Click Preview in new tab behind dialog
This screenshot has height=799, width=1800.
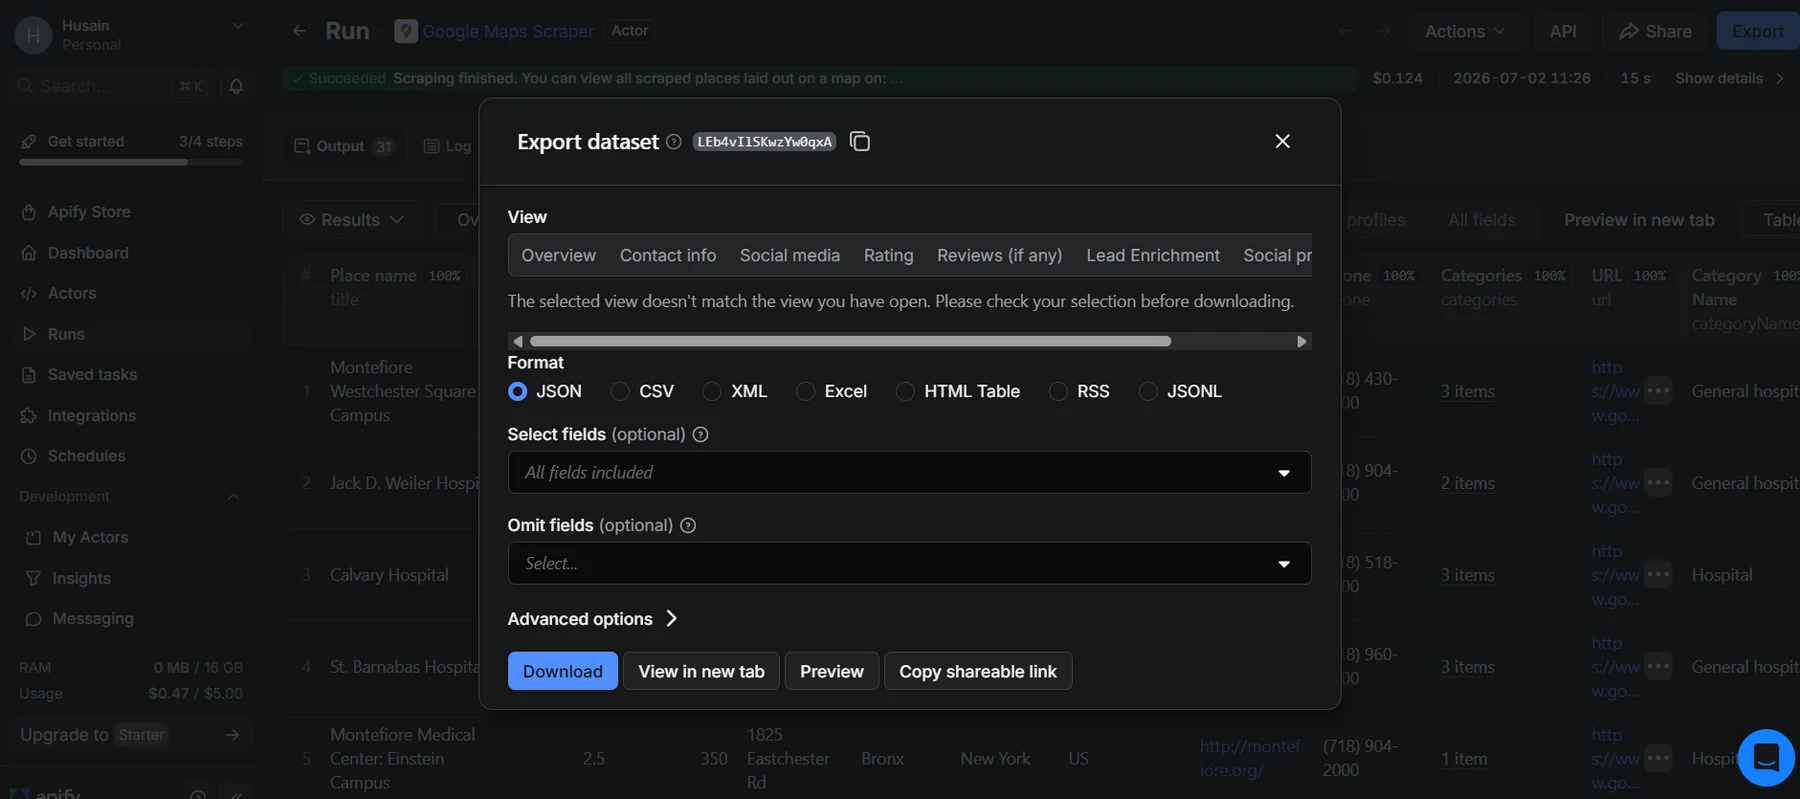tap(1639, 220)
